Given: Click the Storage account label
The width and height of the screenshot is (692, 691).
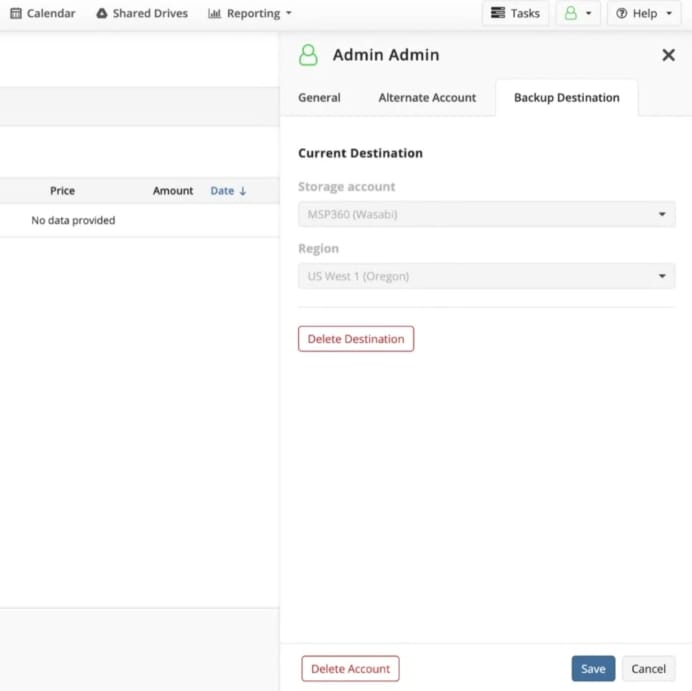Looking at the screenshot, I should click(x=346, y=187).
